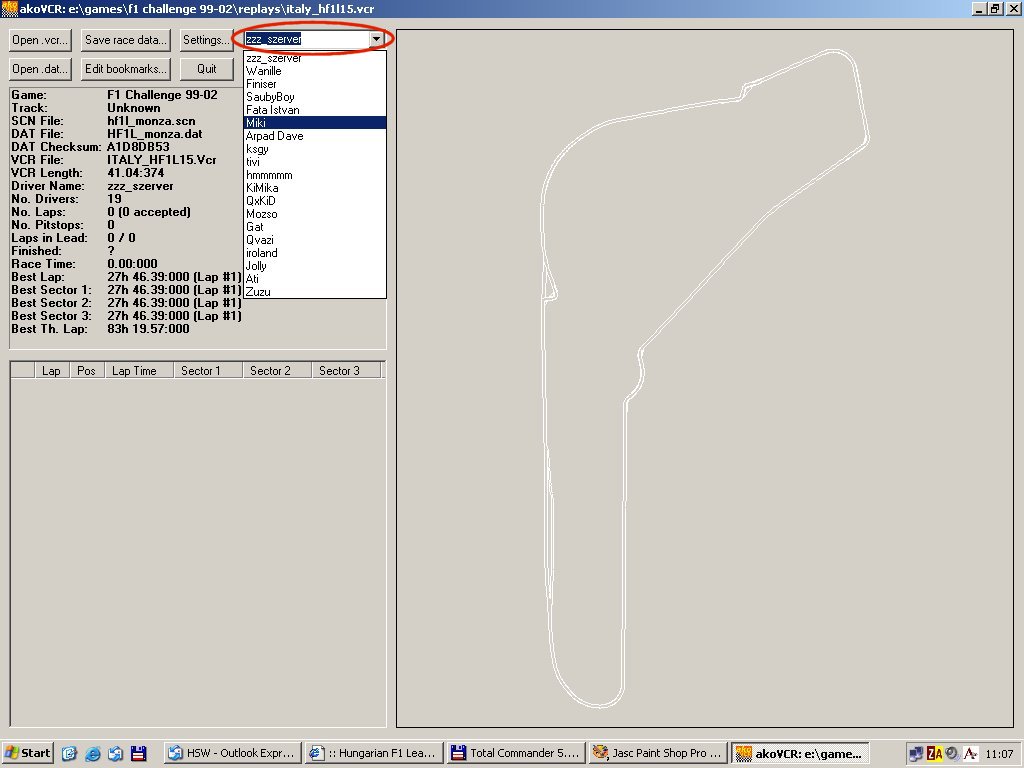Click the VCR Length value 41.04:374

click(x=136, y=173)
